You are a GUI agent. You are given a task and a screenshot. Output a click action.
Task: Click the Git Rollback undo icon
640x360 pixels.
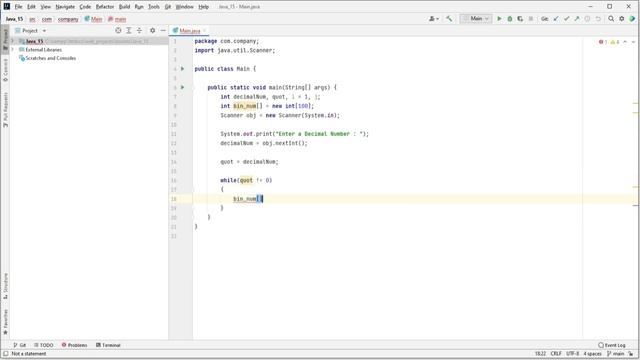[598, 19]
